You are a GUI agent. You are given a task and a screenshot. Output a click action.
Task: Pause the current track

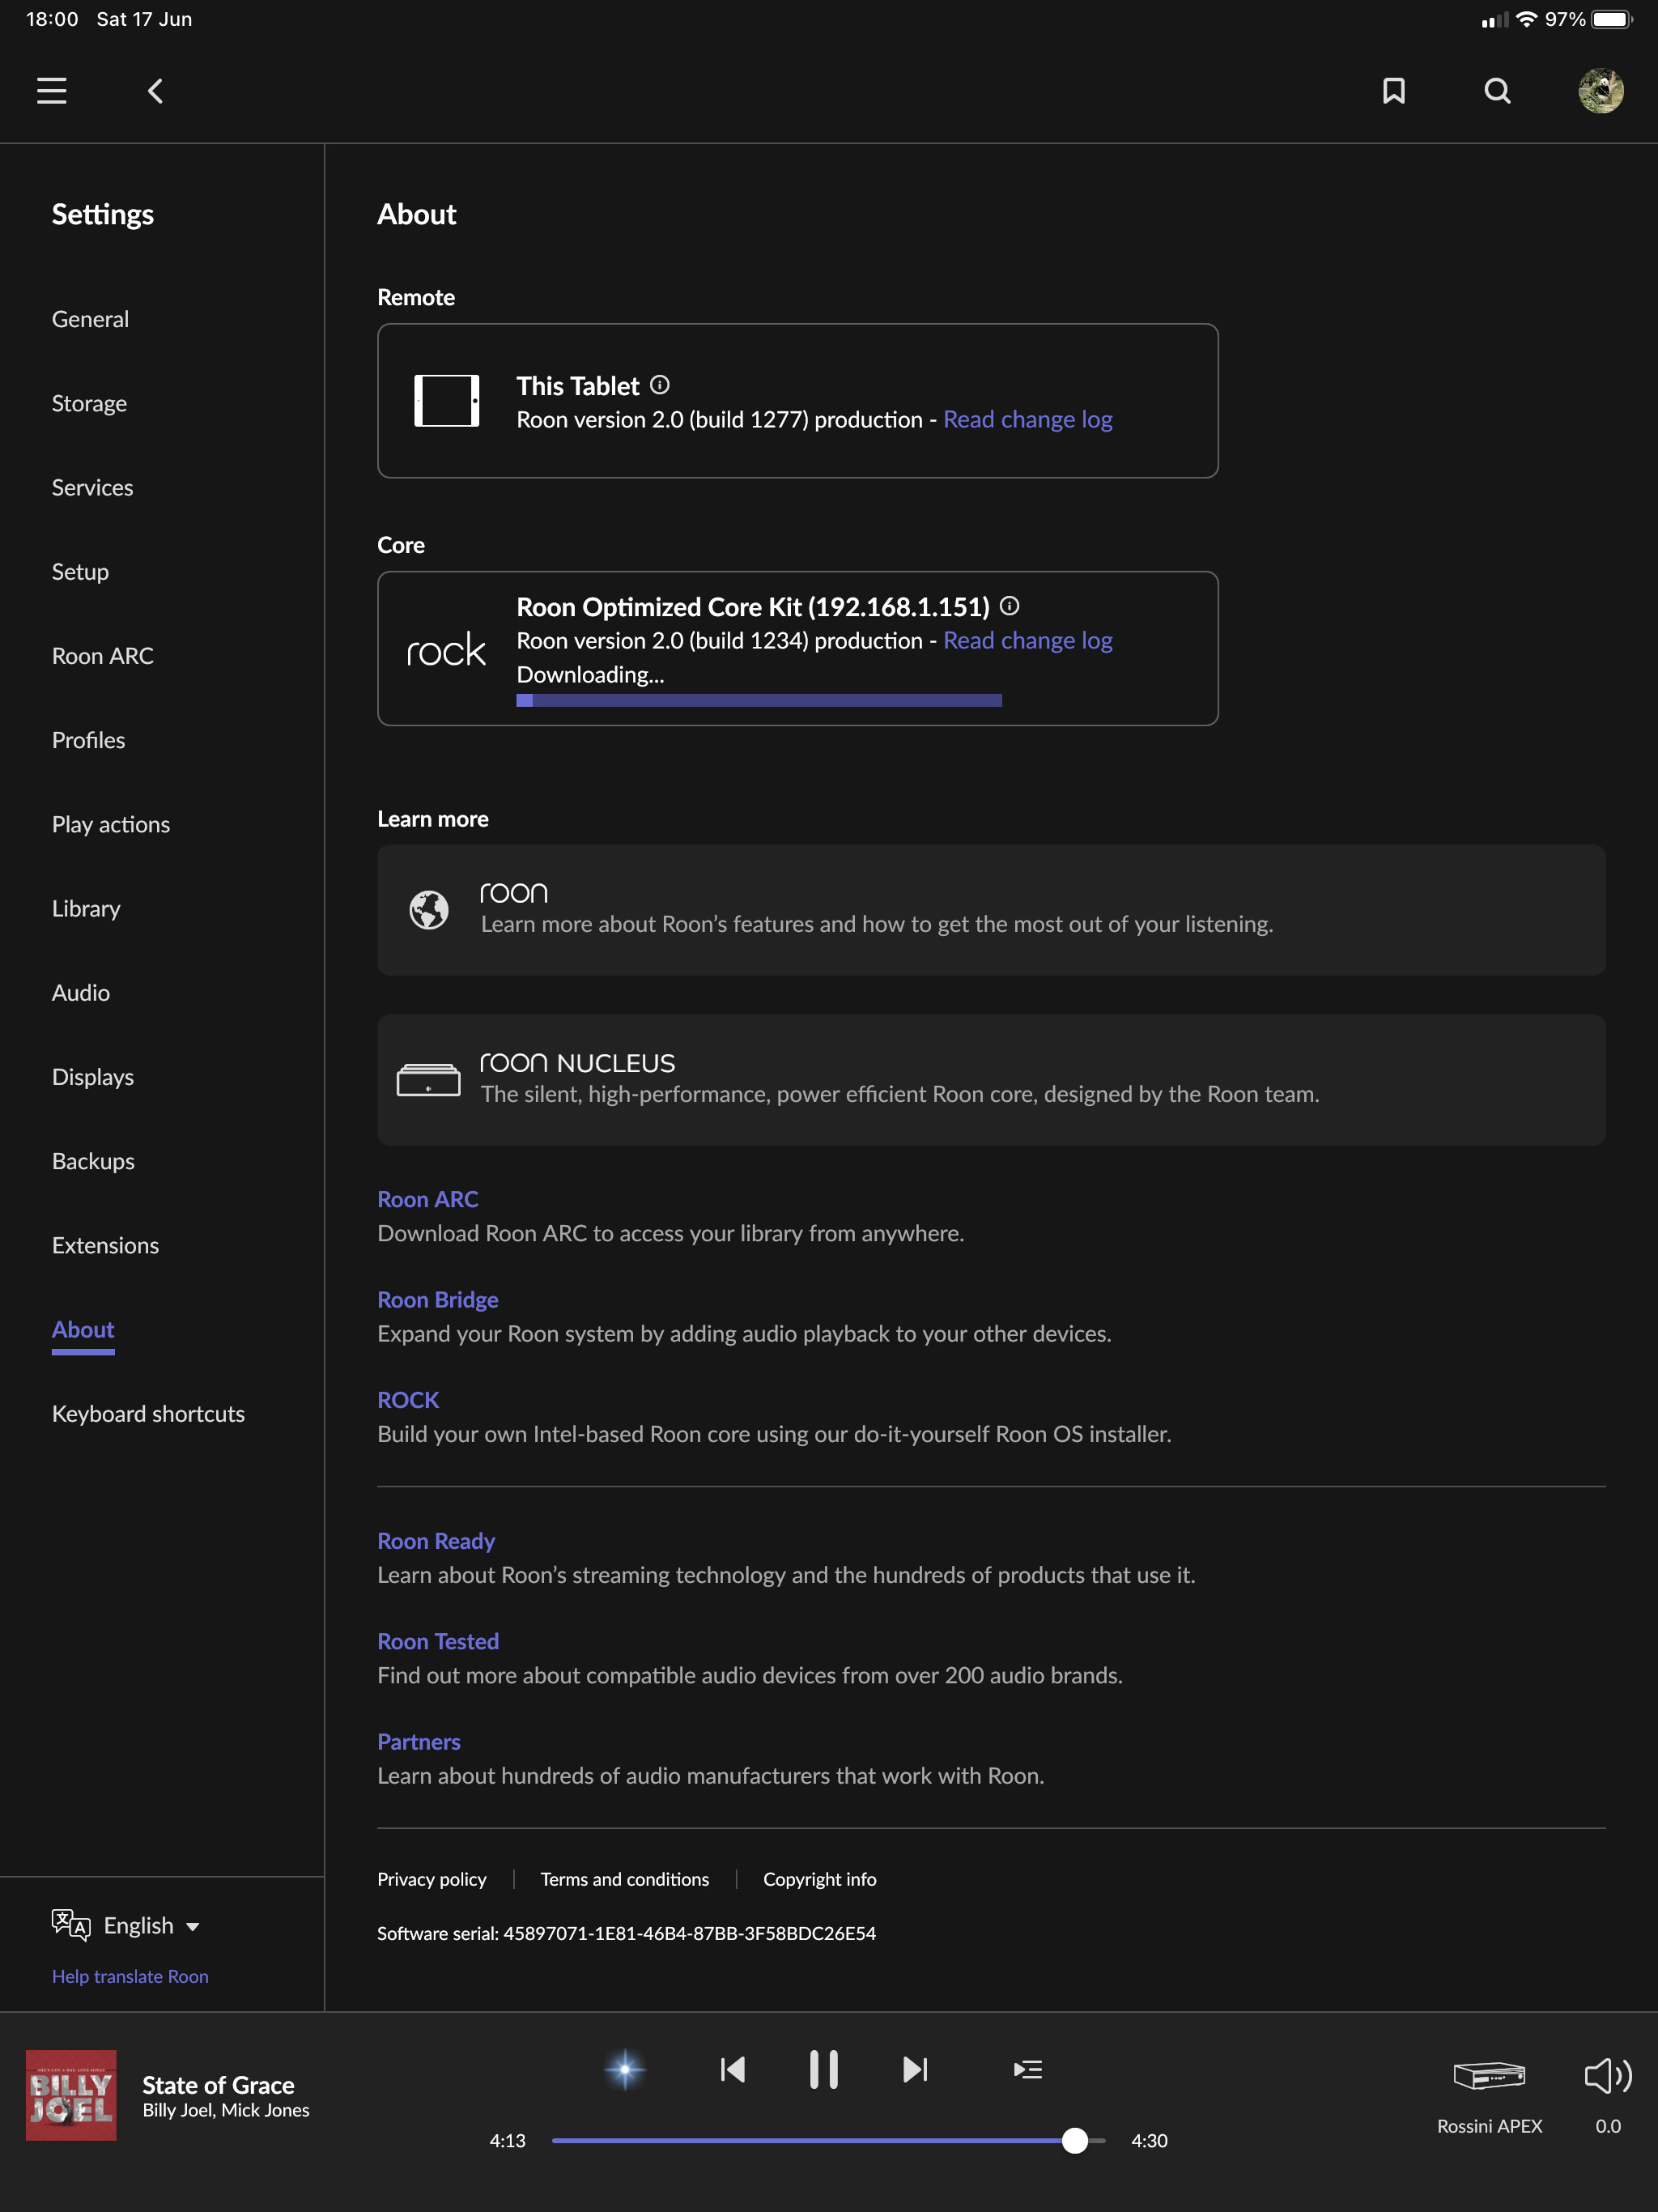point(823,2069)
